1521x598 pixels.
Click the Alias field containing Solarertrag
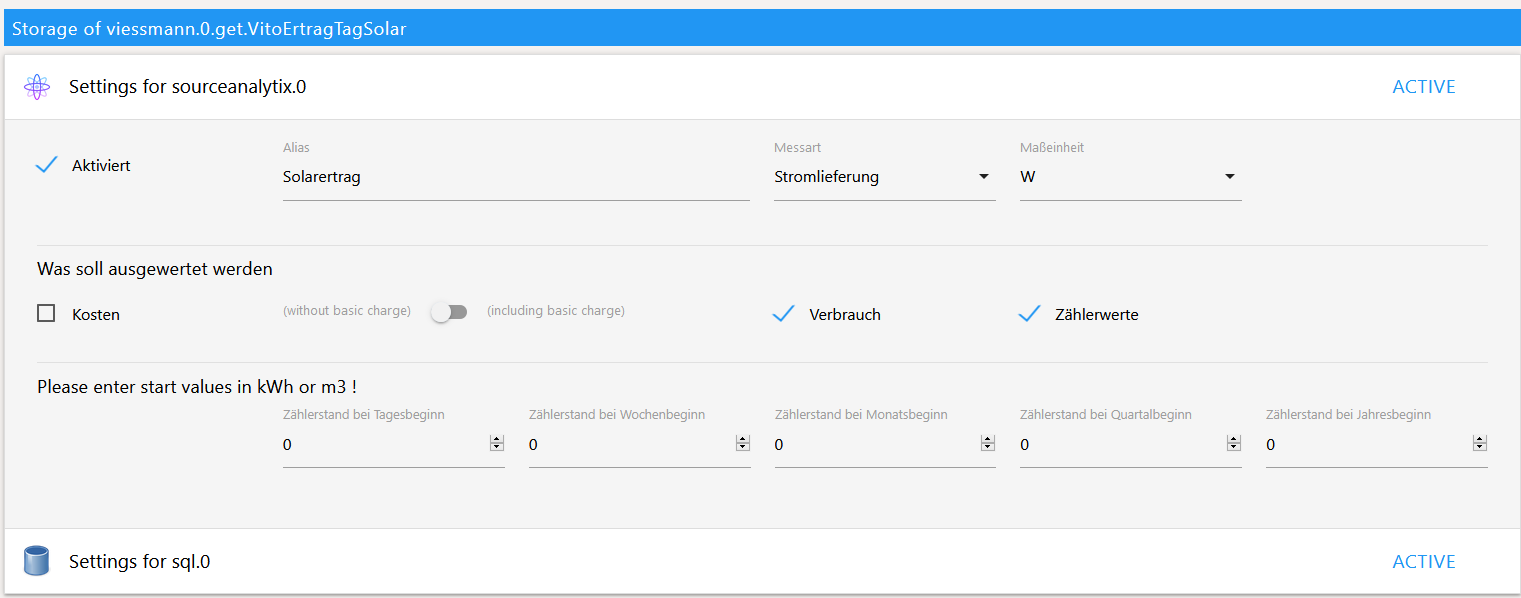pyautogui.click(x=516, y=177)
